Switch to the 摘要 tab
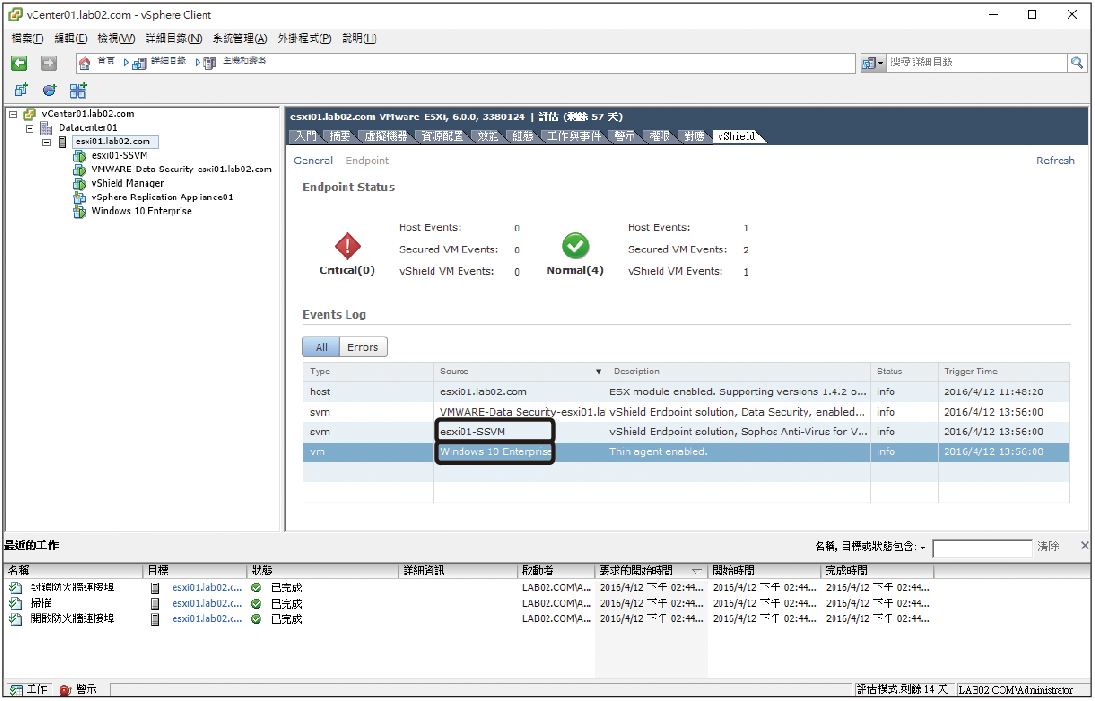This screenshot has width=1095, height=701. pos(340,136)
